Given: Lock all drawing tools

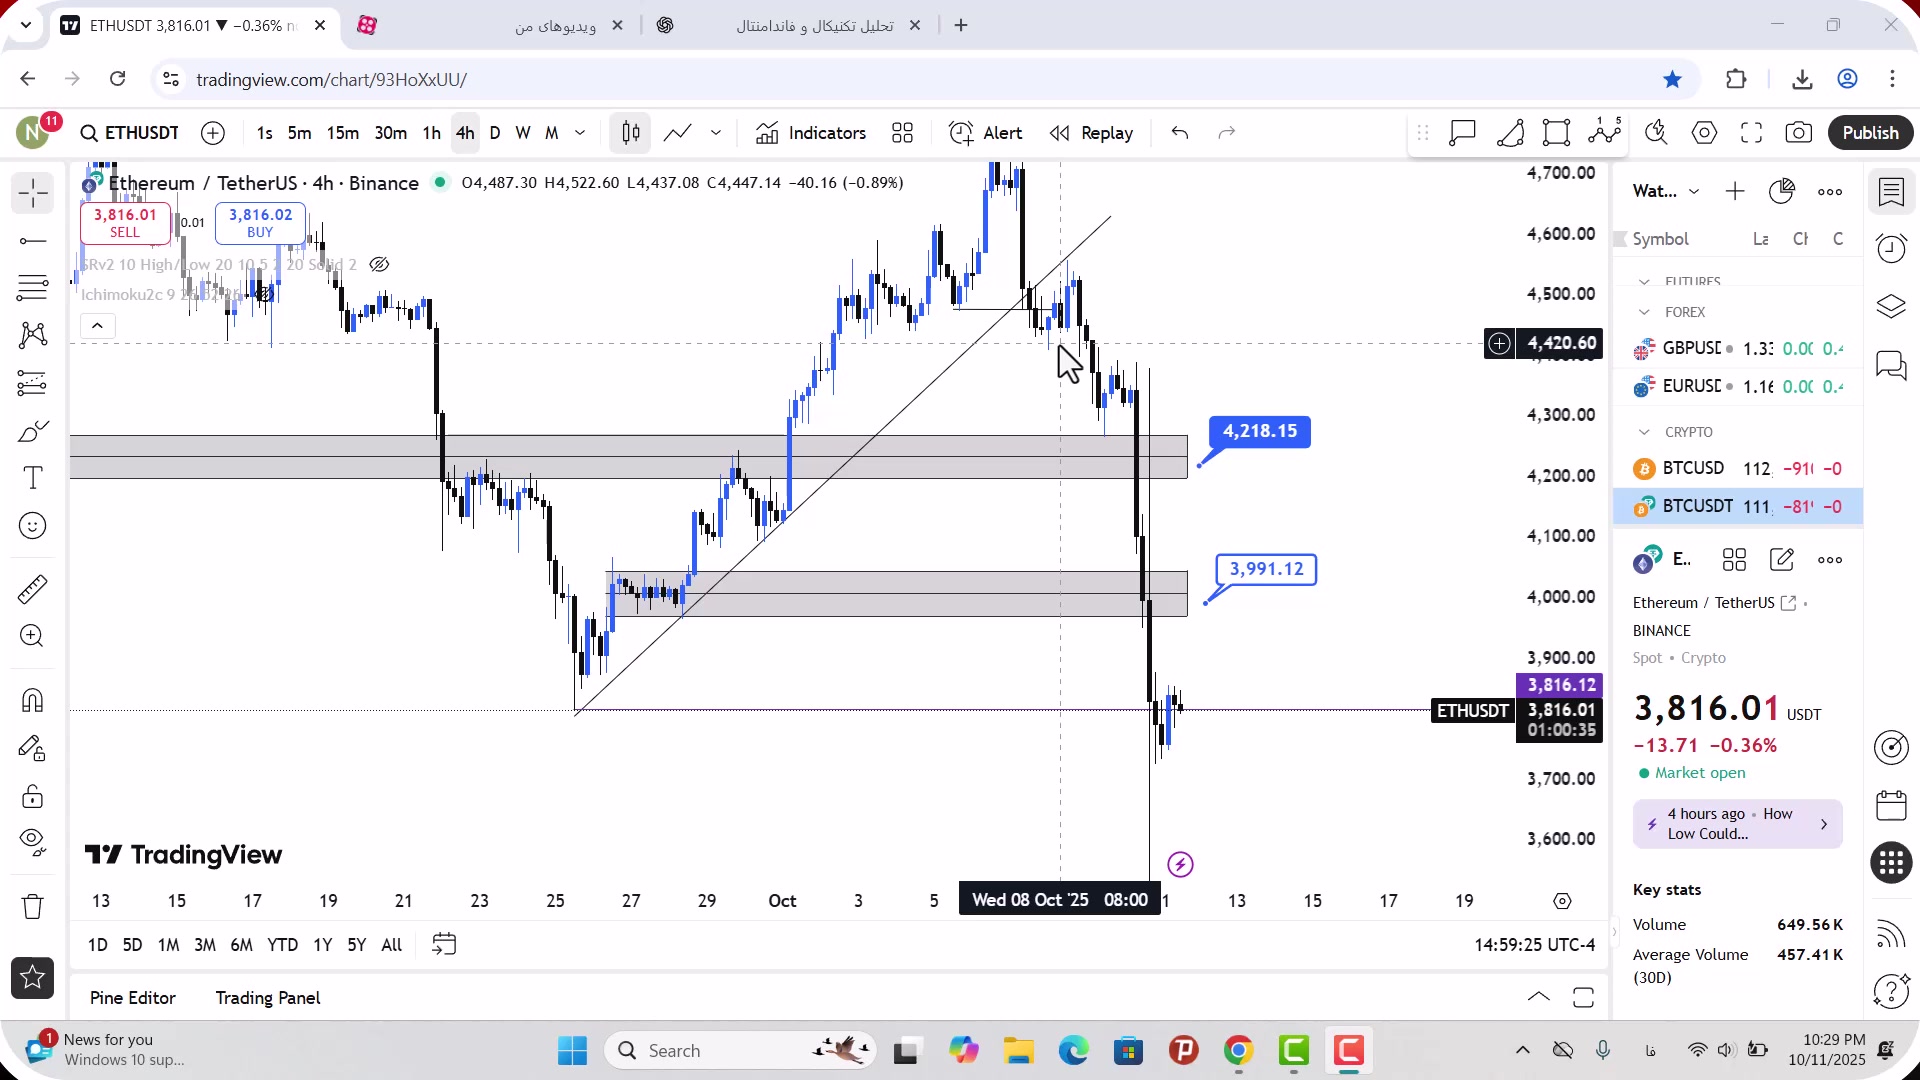Looking at the screenshot, I should pyautogui.click(x=32, y=796).
